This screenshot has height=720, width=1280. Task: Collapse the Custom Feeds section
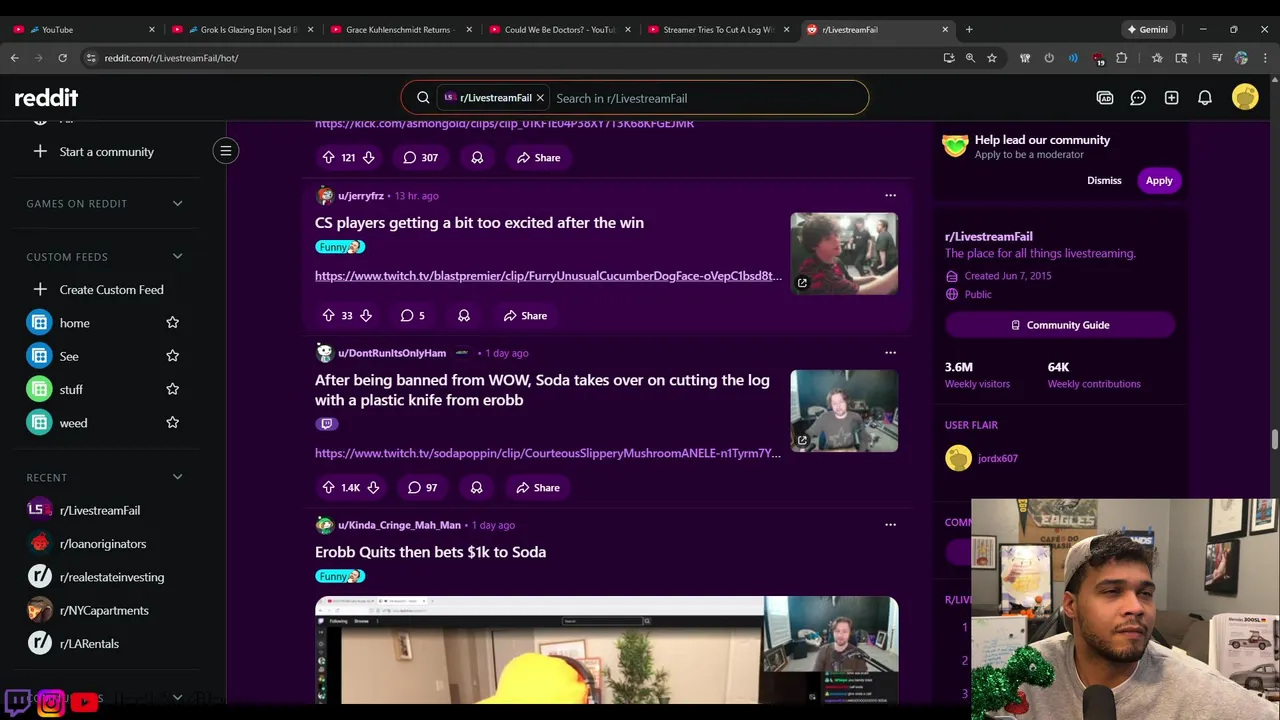click(177, 256)
